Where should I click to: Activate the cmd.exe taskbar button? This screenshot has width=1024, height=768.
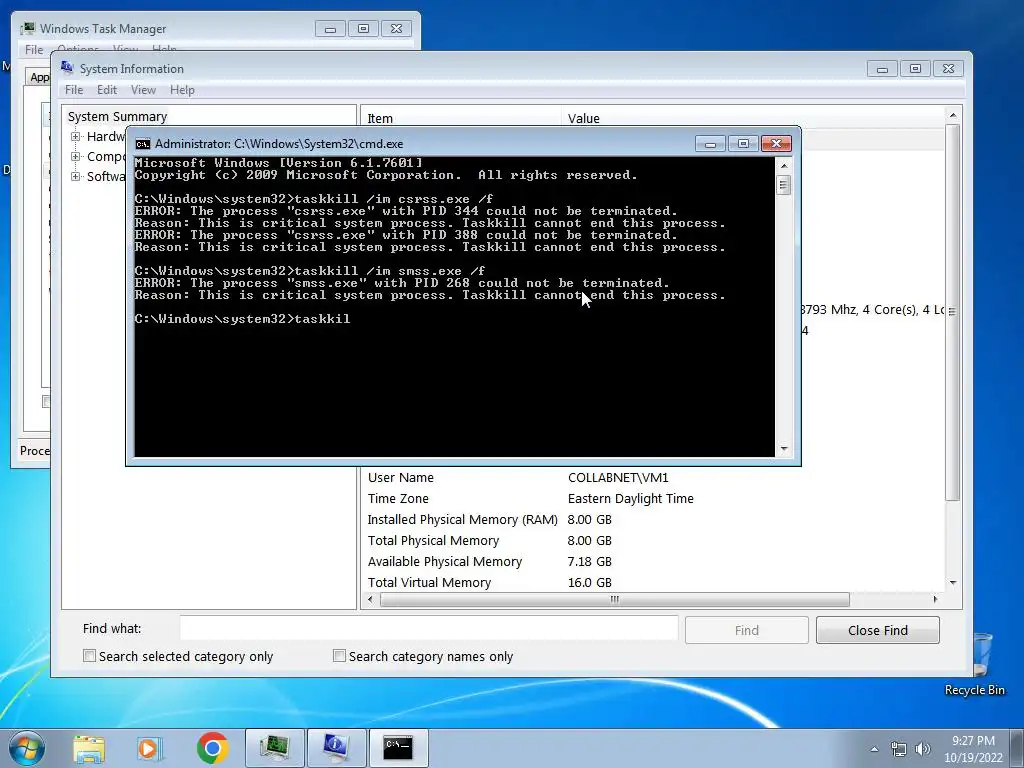pos(398,748)
